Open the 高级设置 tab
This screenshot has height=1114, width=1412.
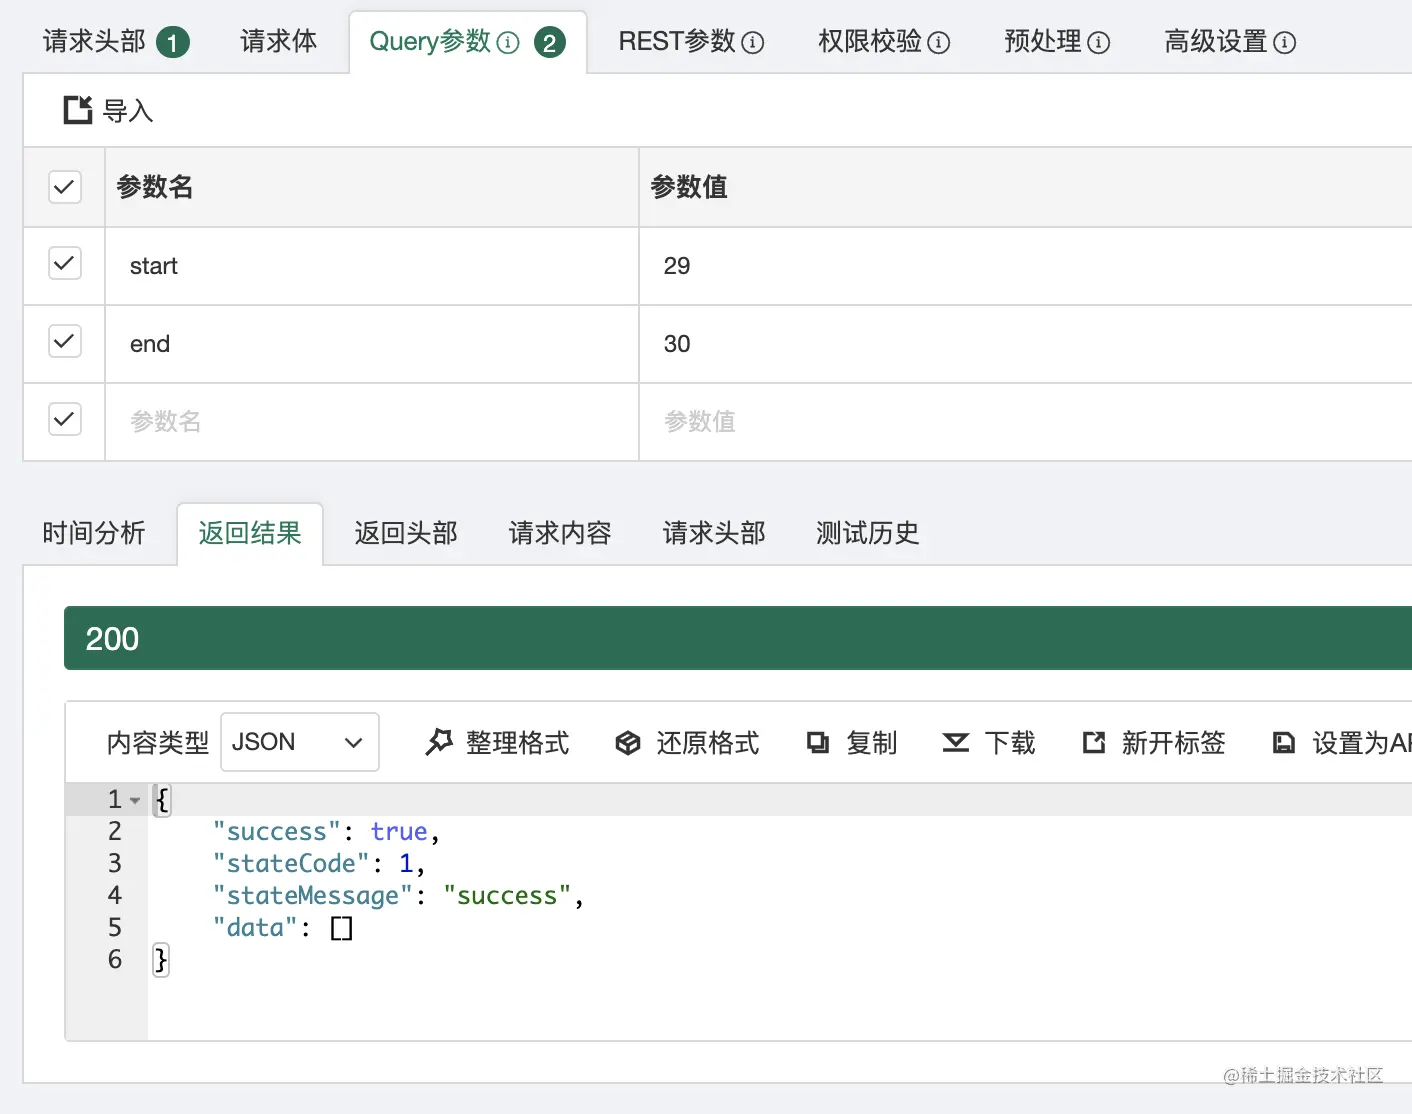click(x=1230, y=42)
